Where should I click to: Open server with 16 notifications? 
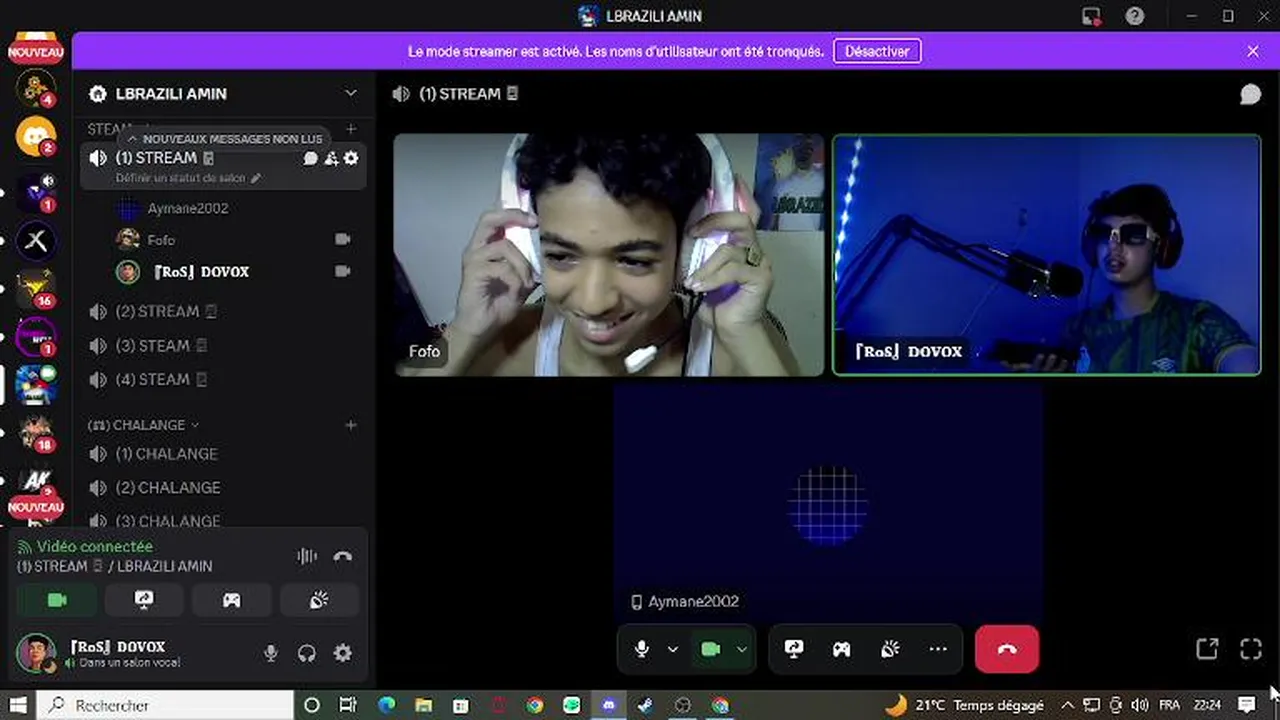(x=36, y=288)
